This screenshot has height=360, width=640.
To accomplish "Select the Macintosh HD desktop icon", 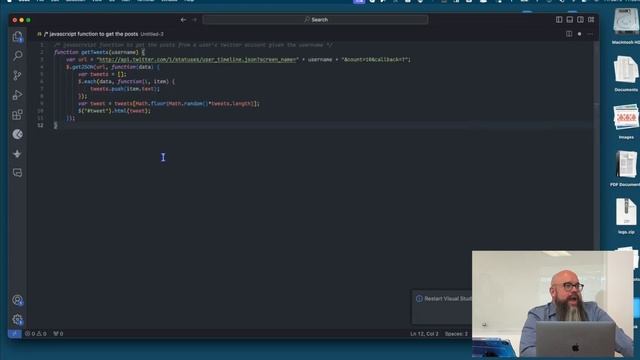I will coord(625,26).
